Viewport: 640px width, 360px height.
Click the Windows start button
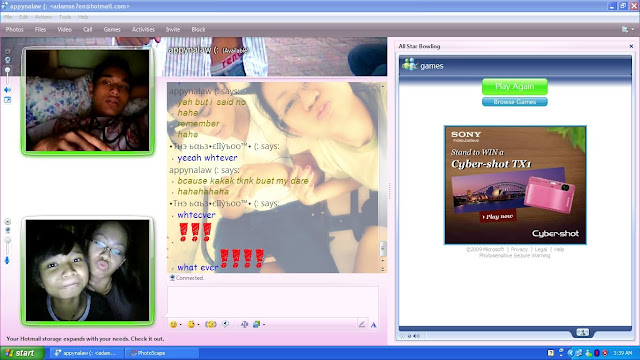coord(22,353)
